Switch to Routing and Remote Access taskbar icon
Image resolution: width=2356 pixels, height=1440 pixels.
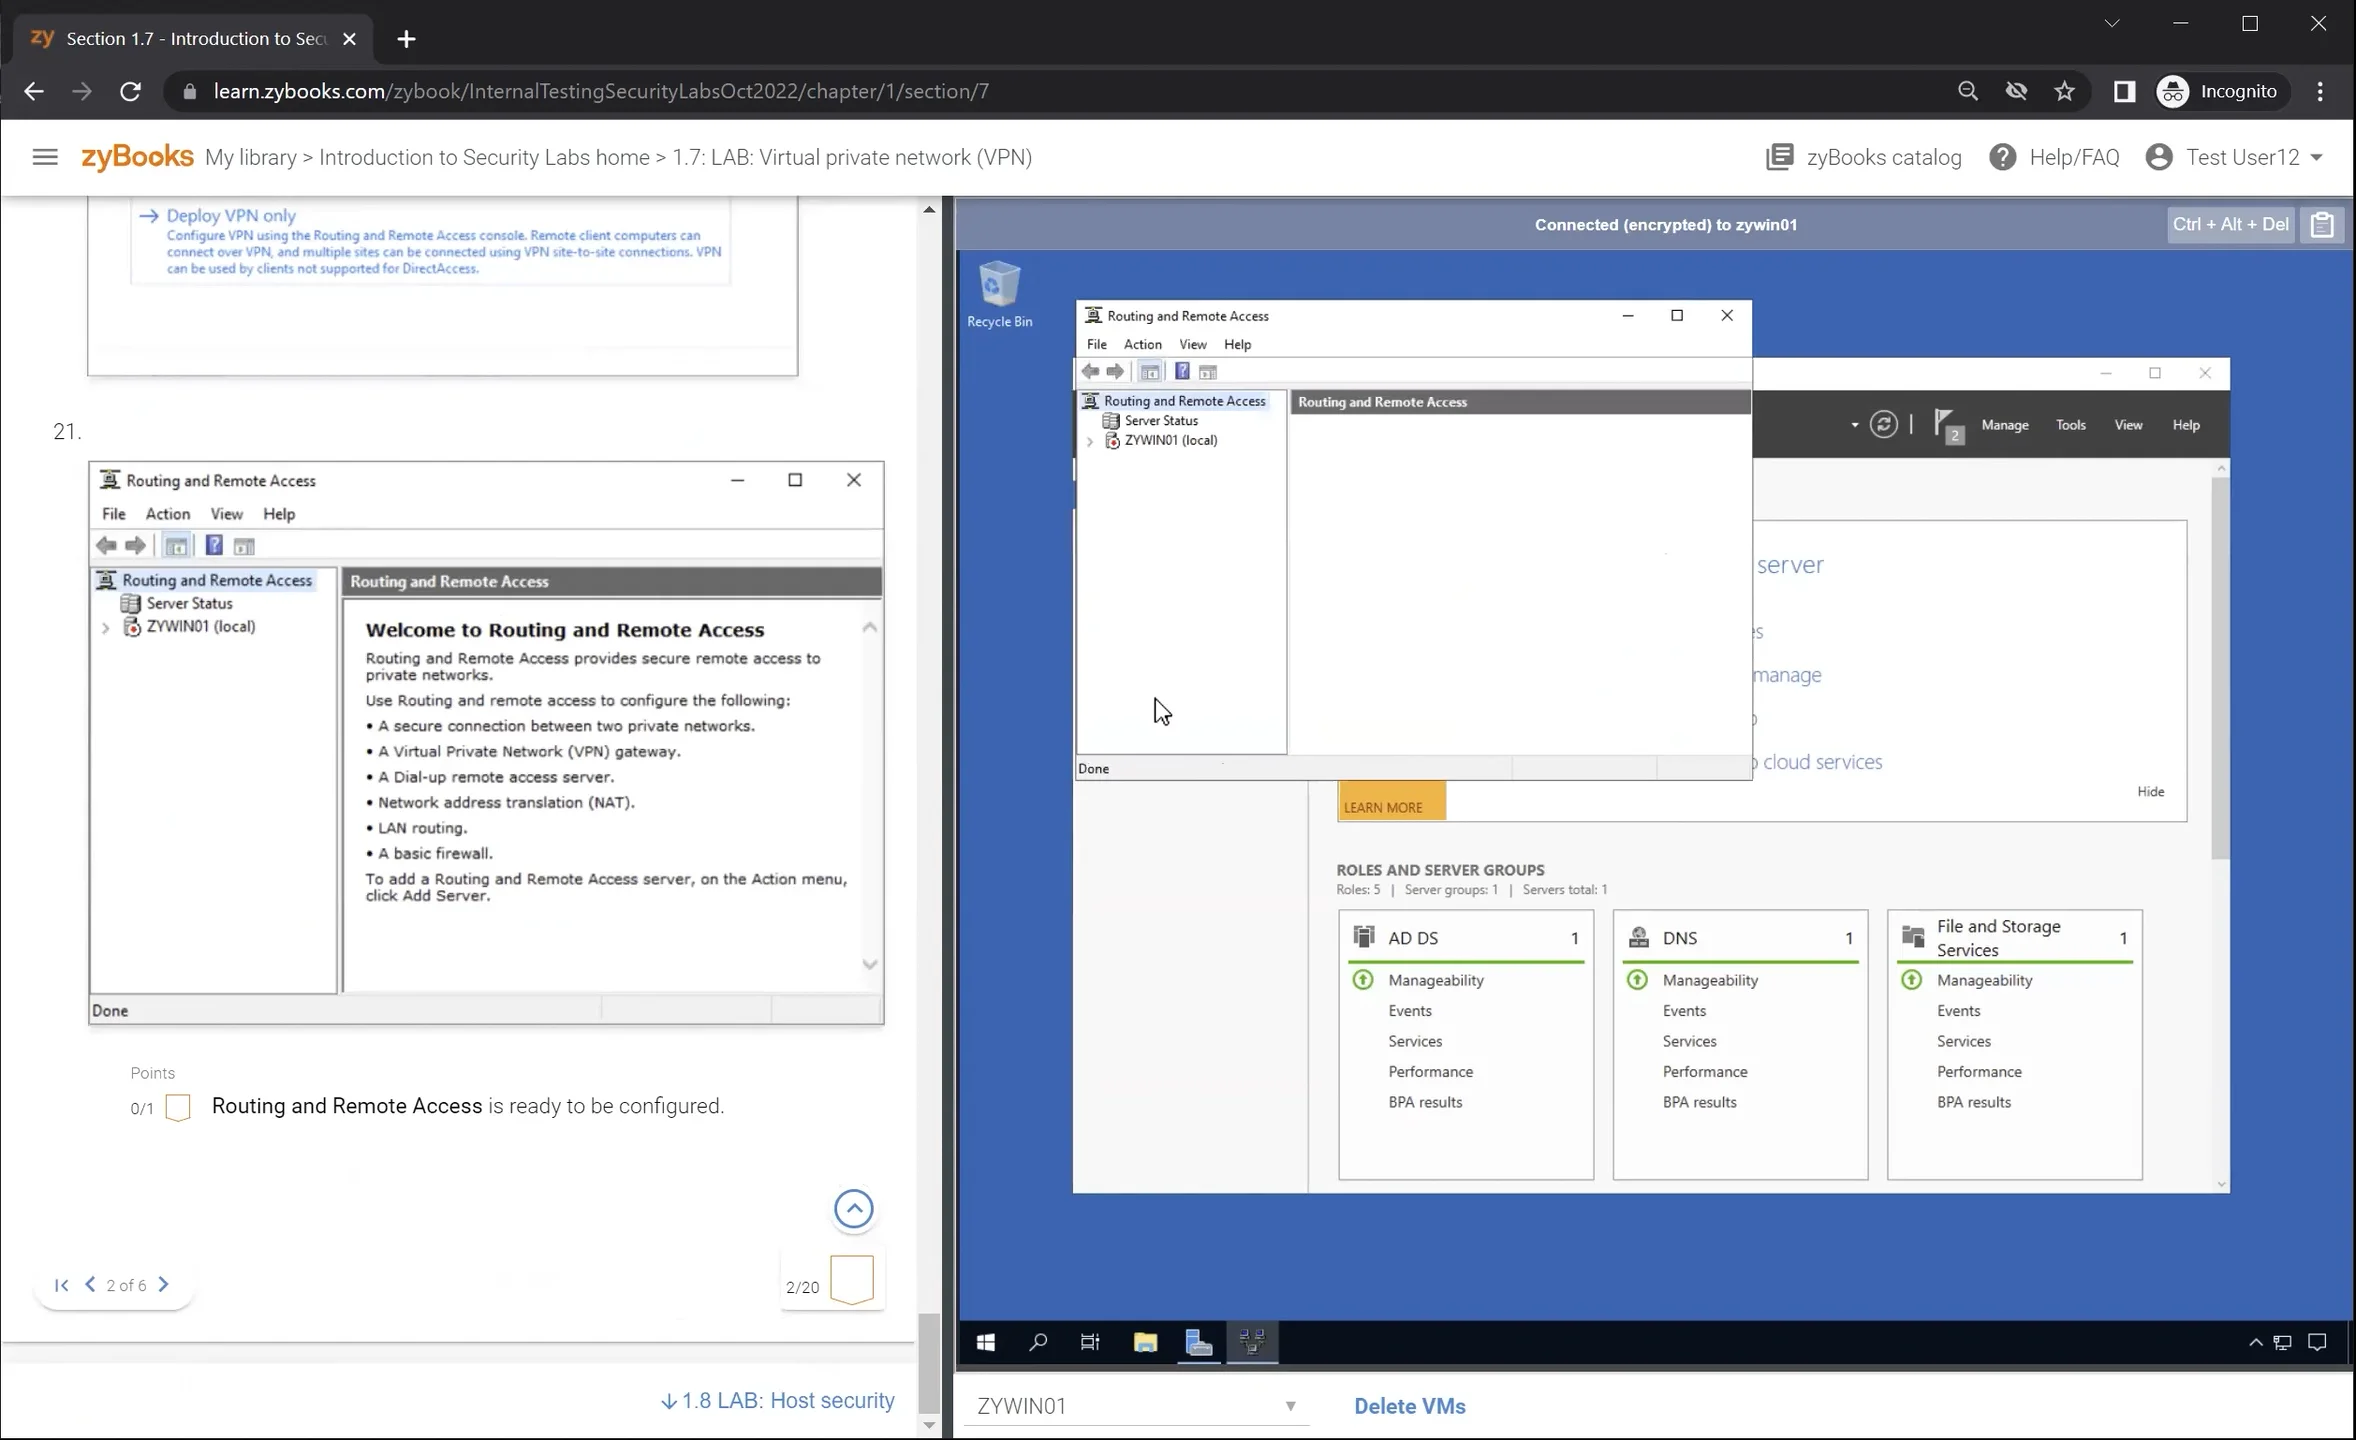tap(1252, 1343)
